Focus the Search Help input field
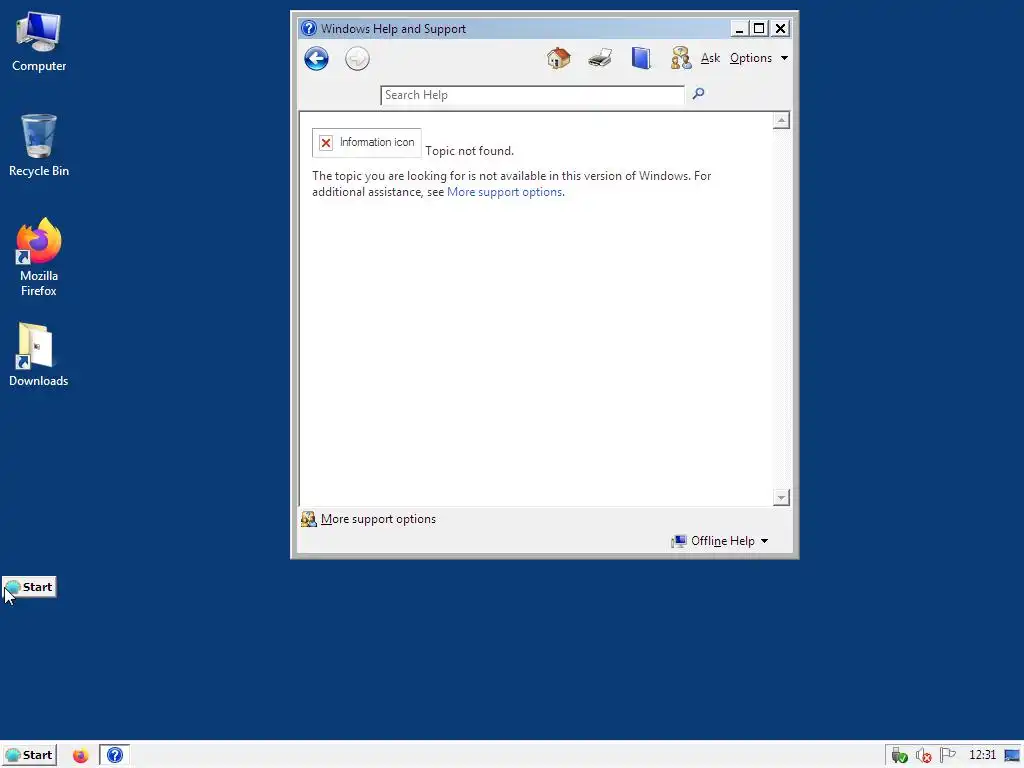This screenshot has height=768, width=1024. 532,95
